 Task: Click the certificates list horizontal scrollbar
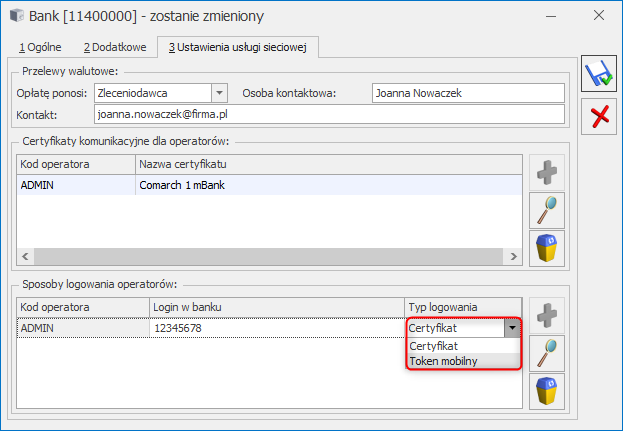(x=270, y=258)
